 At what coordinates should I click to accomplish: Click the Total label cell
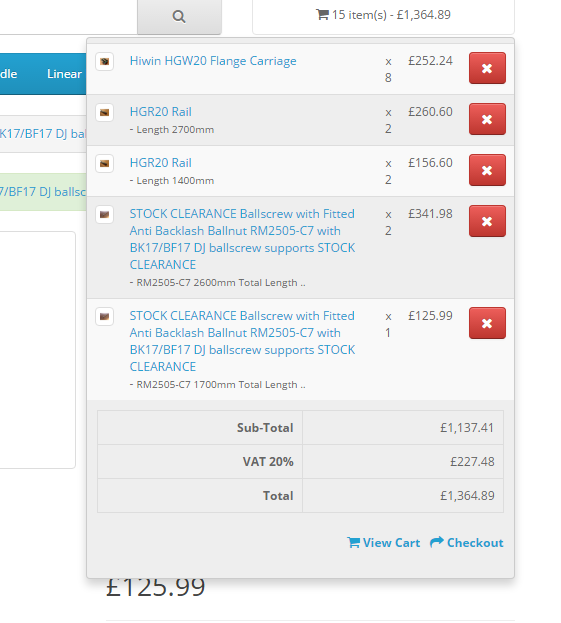200,495
